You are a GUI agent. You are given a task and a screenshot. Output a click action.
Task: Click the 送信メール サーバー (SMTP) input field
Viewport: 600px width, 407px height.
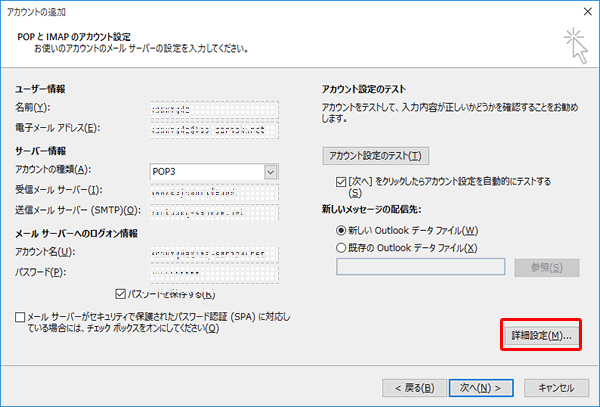point(214,212)
